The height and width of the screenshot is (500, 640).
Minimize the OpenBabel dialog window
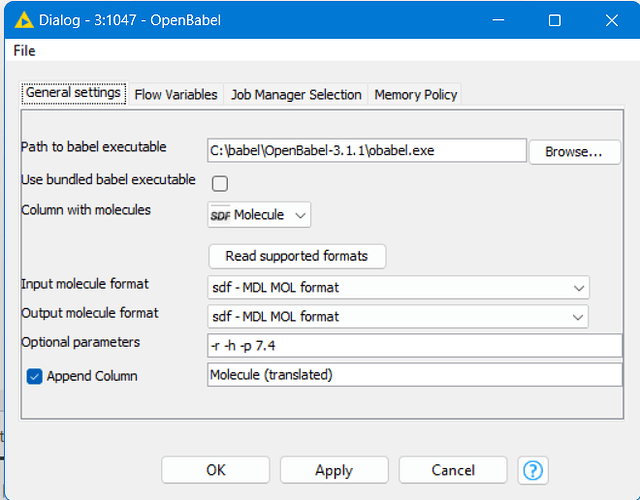498,20
